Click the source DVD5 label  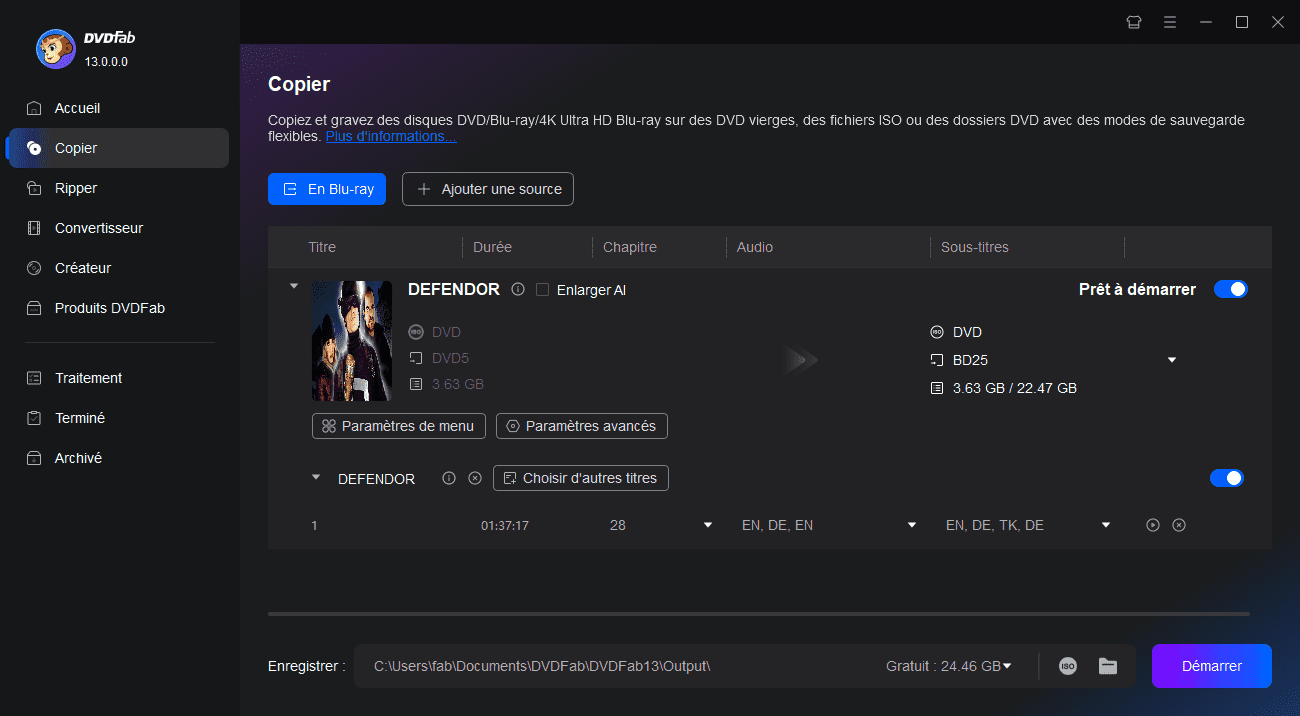(x=450, y=358)
